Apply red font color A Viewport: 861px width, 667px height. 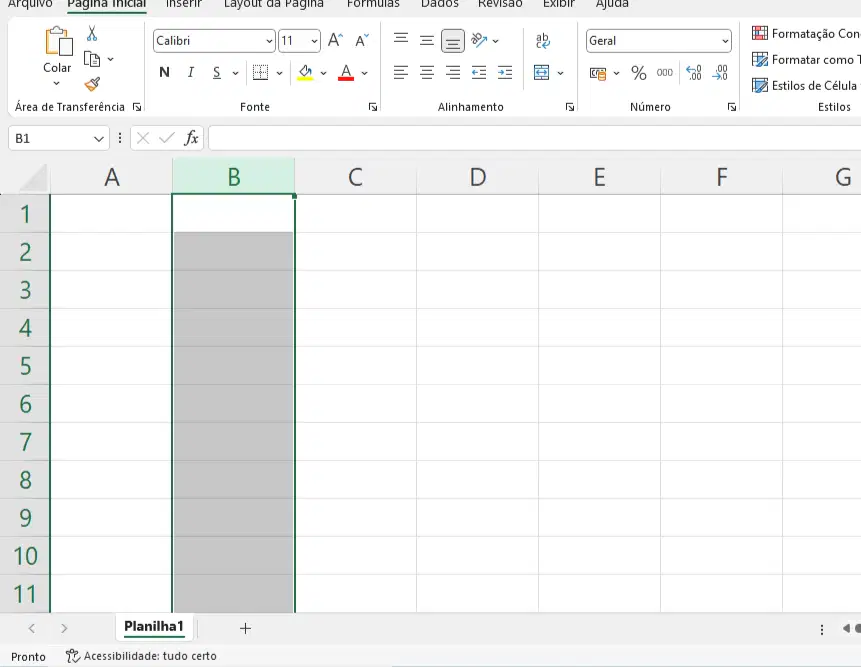(346, 72)
